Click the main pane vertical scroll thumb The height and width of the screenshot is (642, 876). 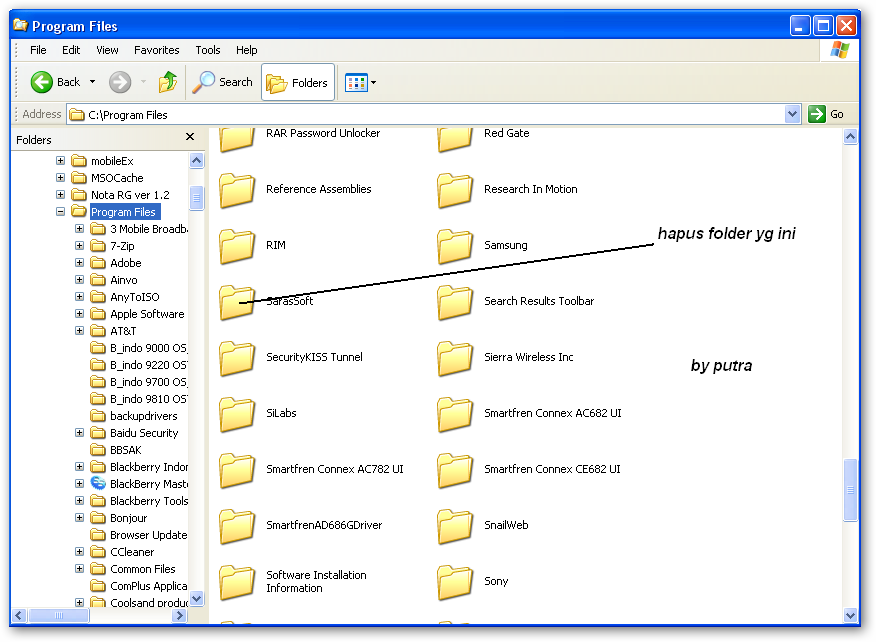850,490
